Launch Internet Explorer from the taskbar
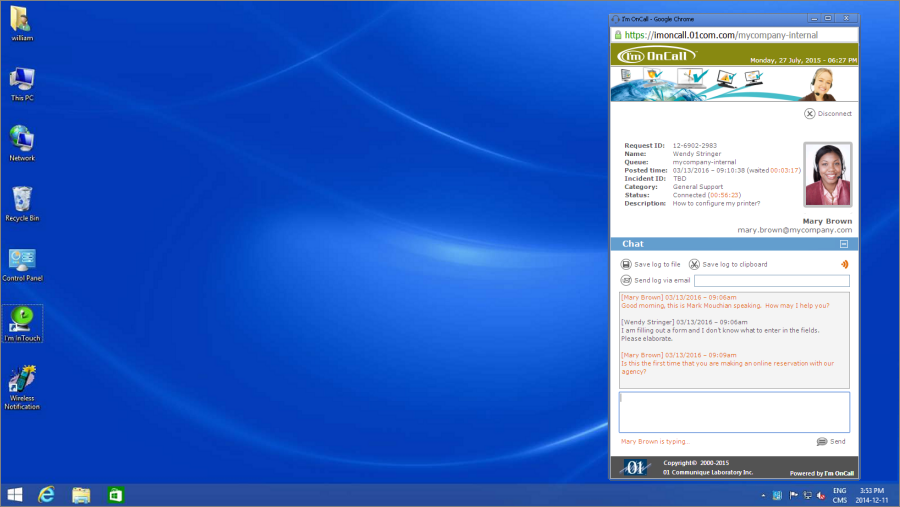This screenshot has height=507, width=900. (47, 495)
